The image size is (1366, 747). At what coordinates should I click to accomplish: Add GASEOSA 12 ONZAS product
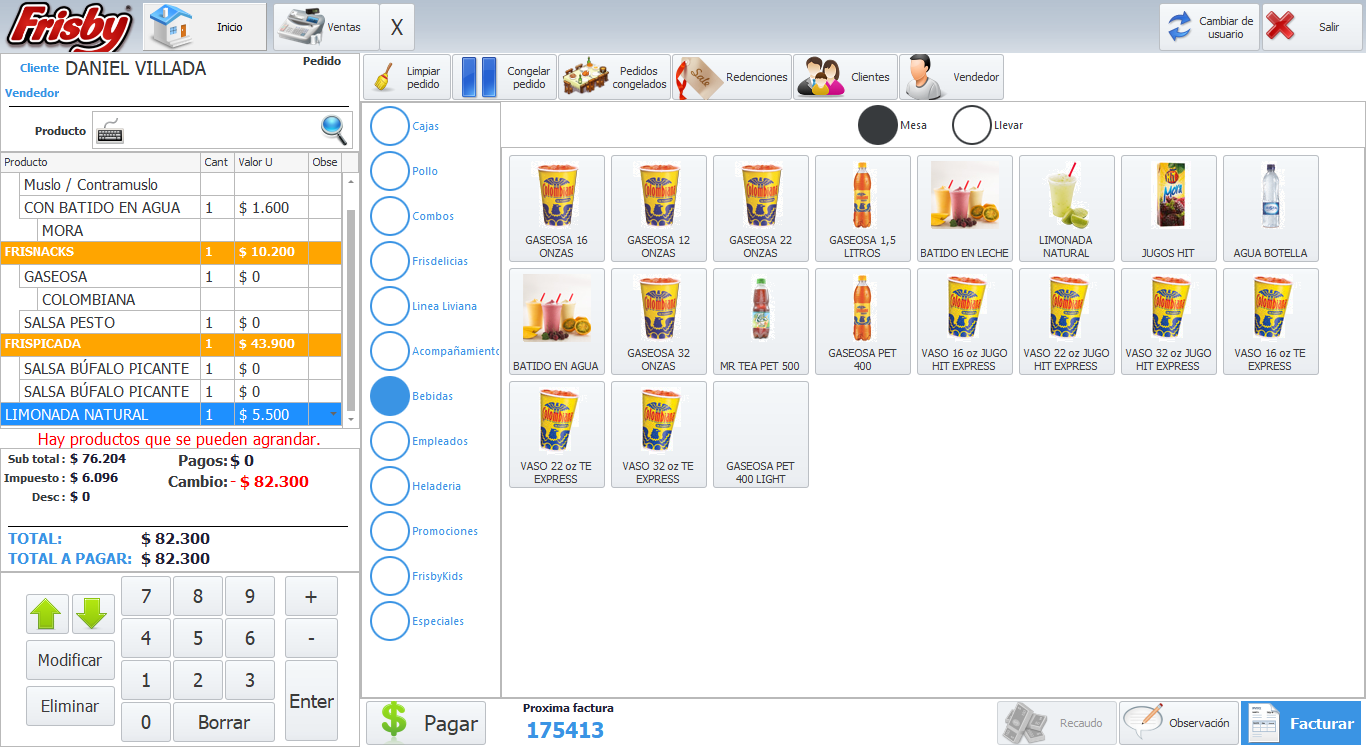658,208
